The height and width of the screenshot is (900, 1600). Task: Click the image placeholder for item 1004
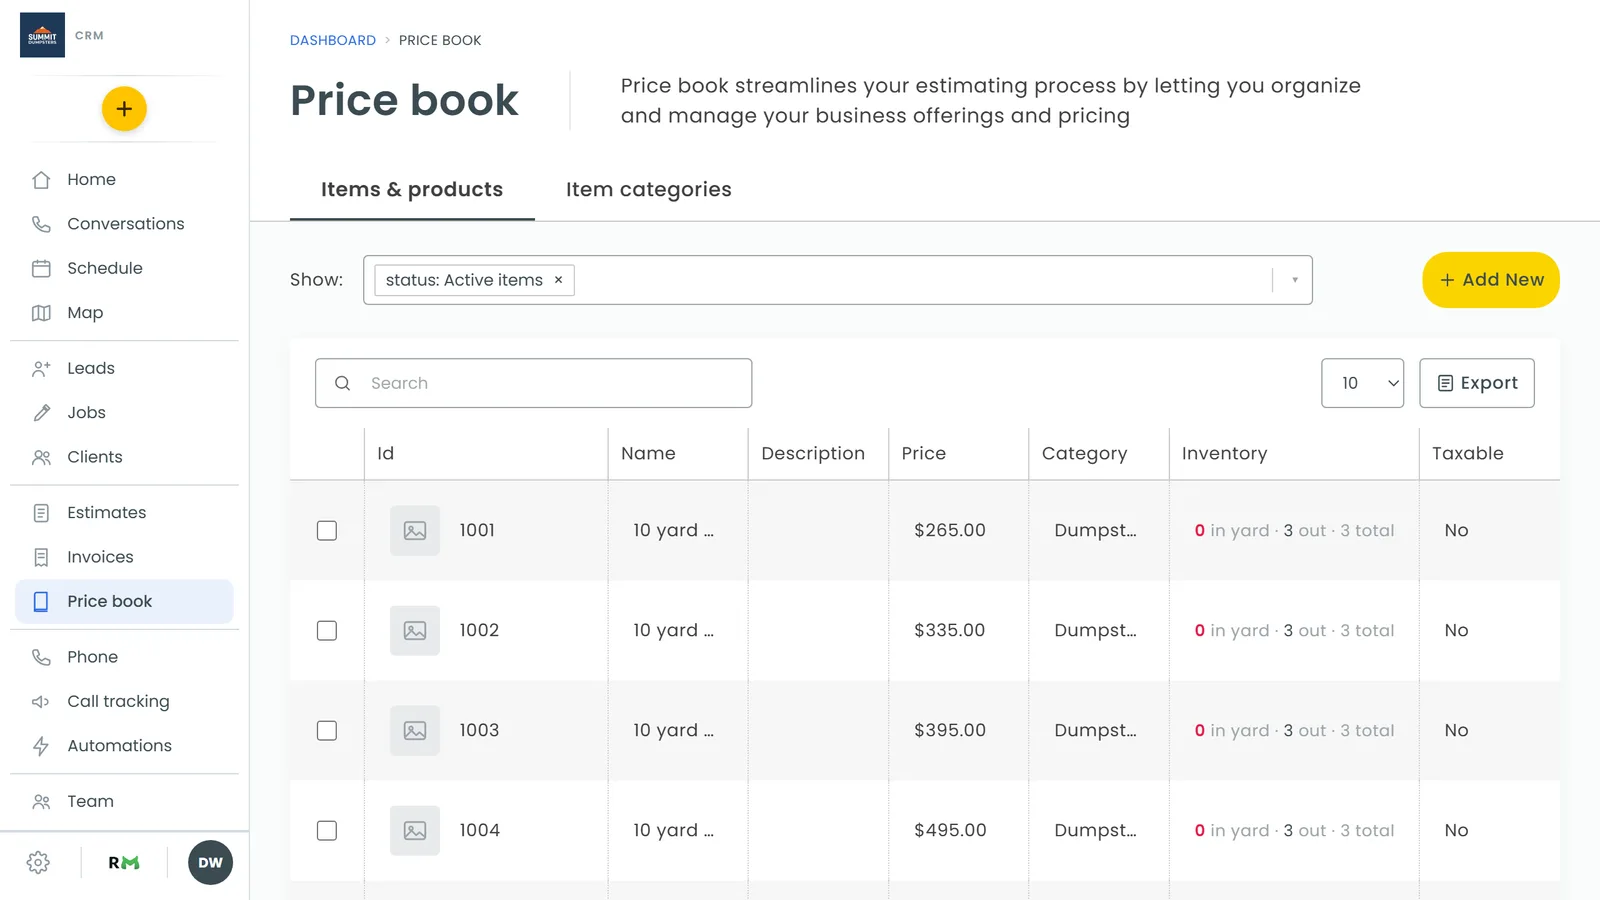(415, 831)
